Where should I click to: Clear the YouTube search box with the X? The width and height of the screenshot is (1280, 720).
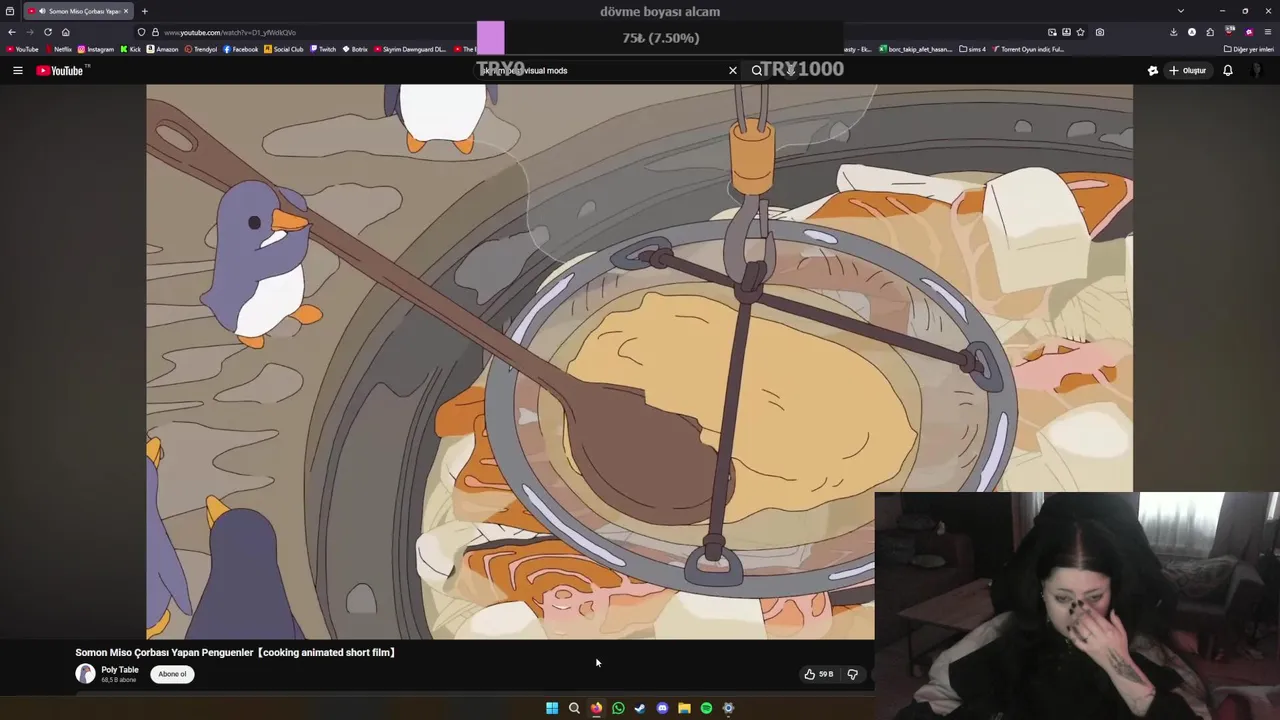pos(733,70)
